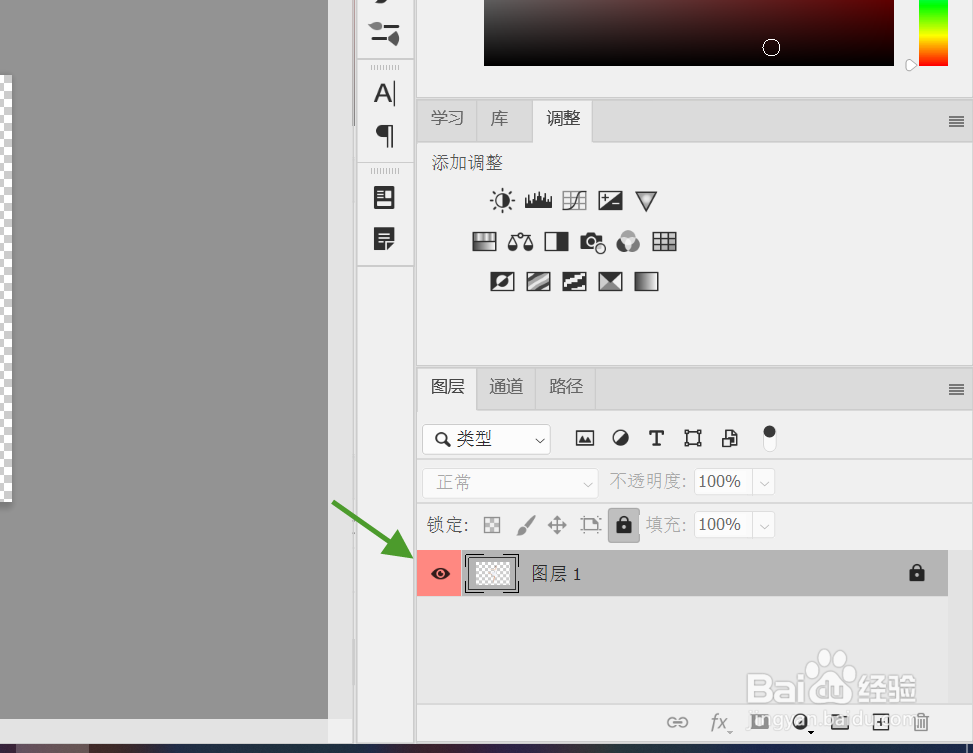This screenshot has width=973, height=753.
Task: Open the Adjustments panel flyout menu
Action: pos(956,121)
